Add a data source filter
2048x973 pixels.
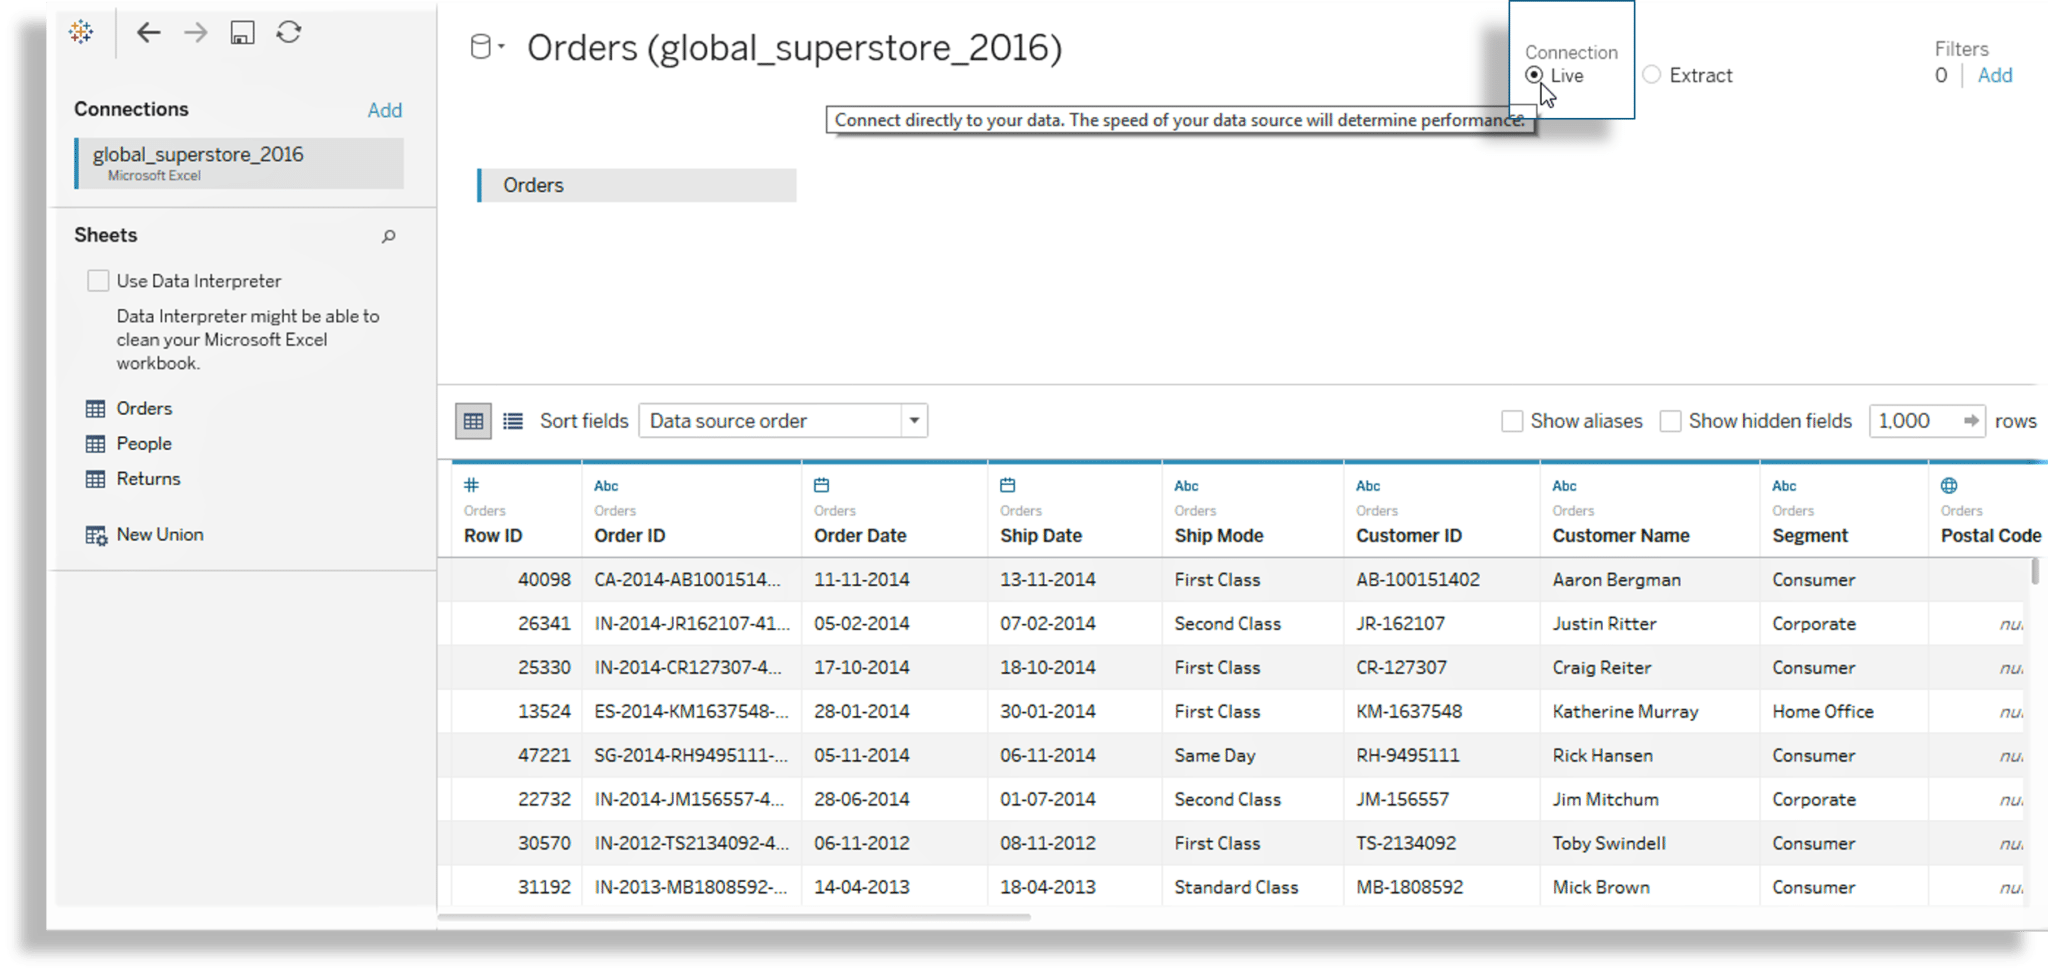[x=1994, y=75]
